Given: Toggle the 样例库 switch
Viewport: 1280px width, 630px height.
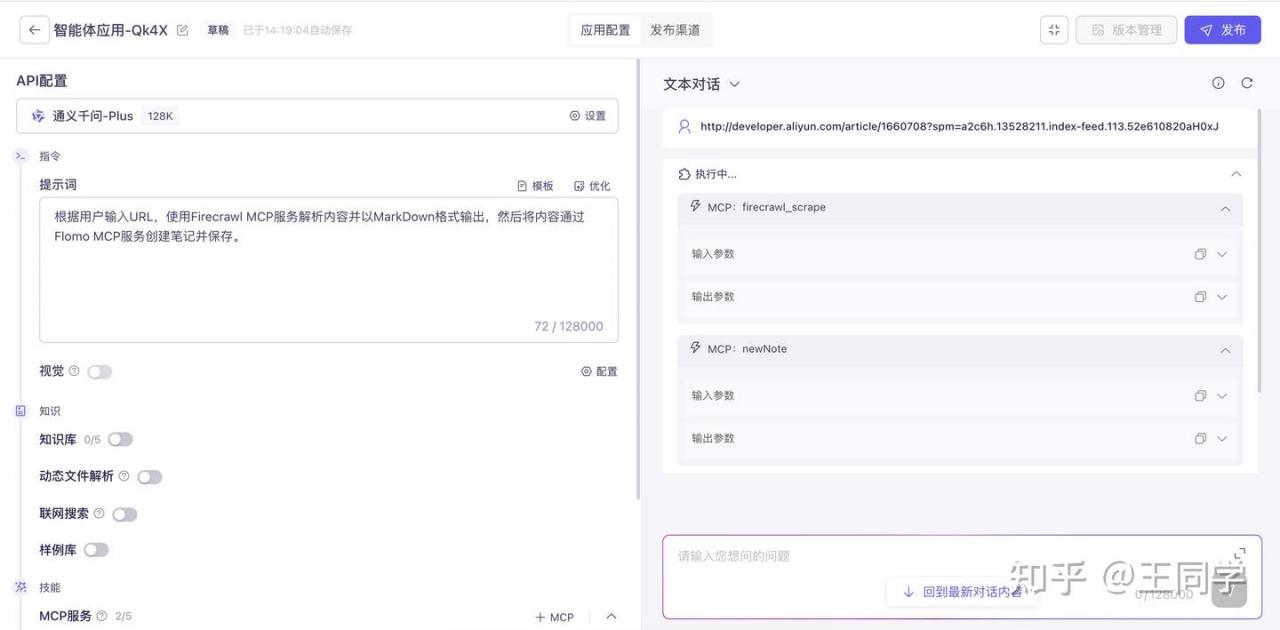Looking at the screenshot, I should (96, 550).
